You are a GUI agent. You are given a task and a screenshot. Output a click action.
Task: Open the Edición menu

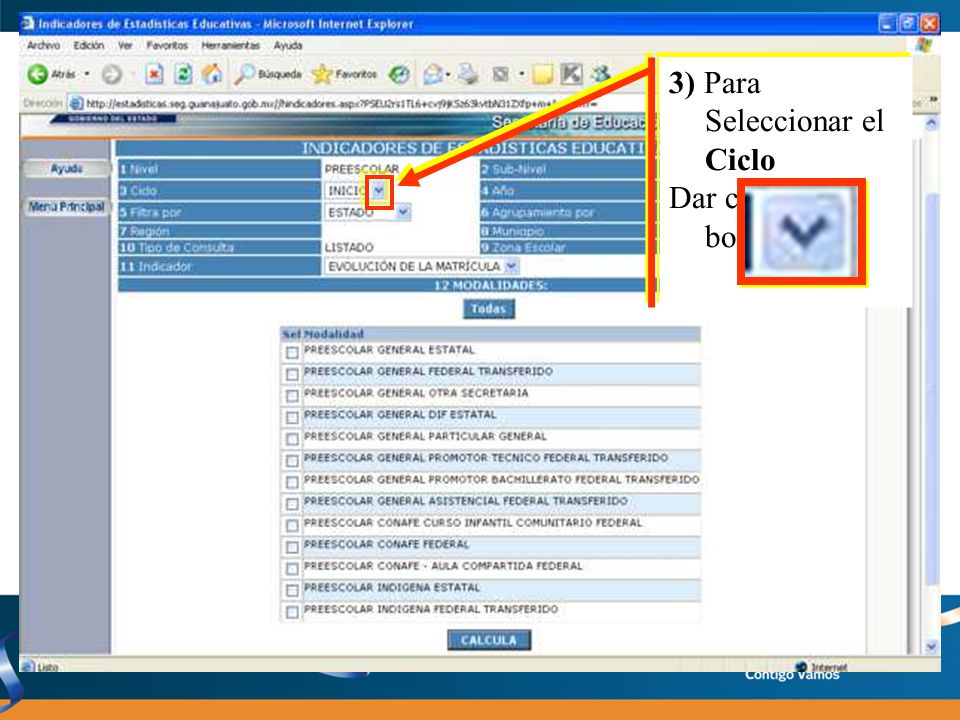89,45
